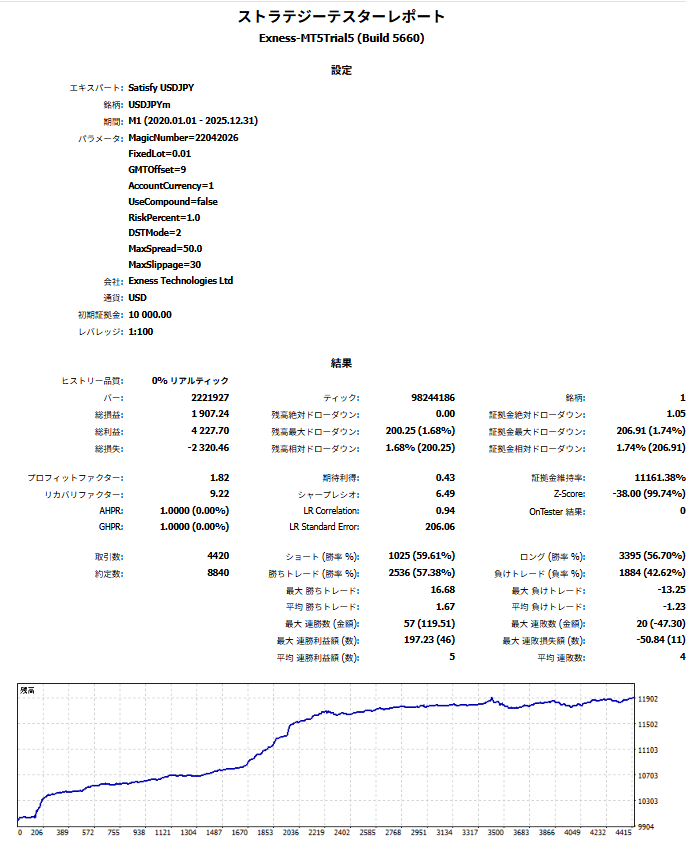Click the 2219 tick on chart x-axis
Viewport: 686px width, 841px height.
(x=316, y=832)
